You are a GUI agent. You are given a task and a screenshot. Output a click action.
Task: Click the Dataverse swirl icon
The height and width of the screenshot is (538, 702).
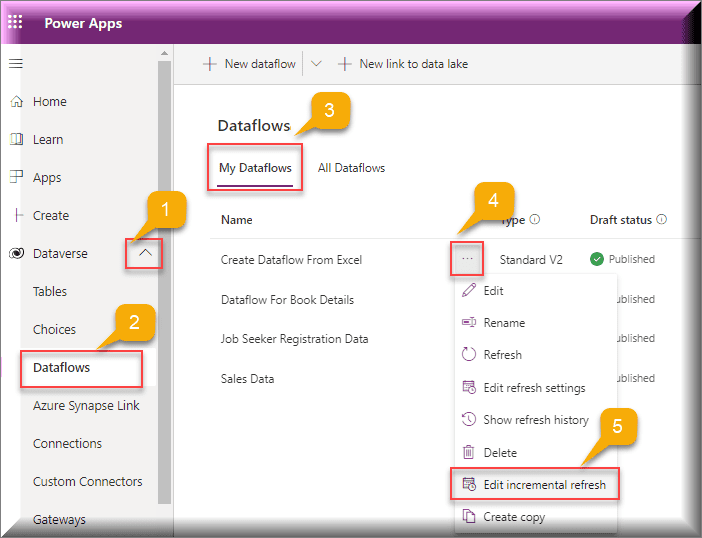(17, 253)
